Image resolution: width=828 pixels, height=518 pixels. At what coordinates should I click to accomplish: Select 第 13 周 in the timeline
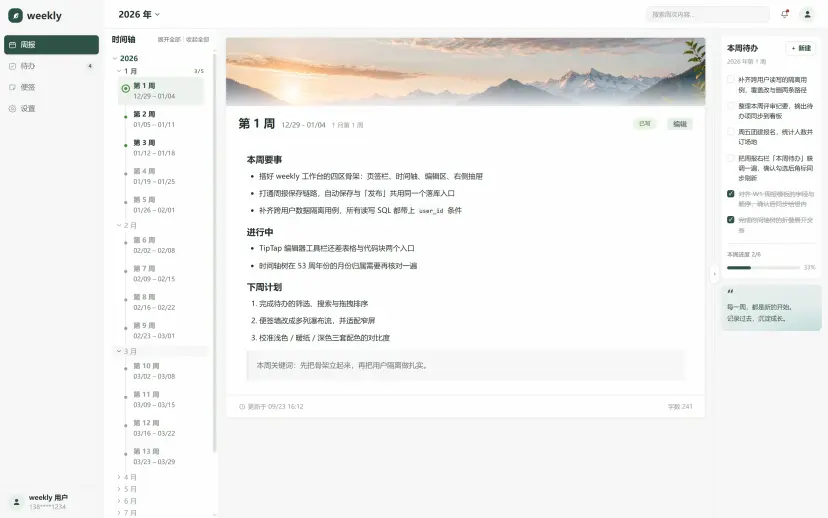tap(161, 456)
